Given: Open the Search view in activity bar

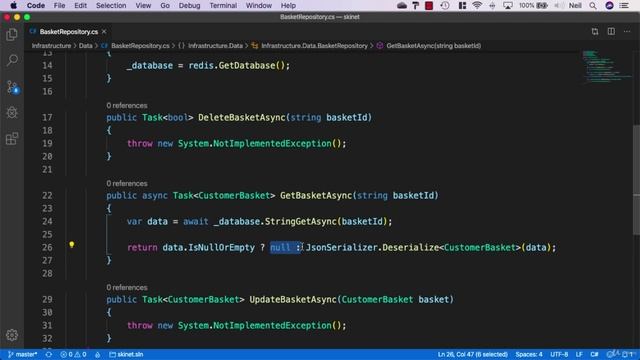Looking at the screenshot, I should point(12,60).
